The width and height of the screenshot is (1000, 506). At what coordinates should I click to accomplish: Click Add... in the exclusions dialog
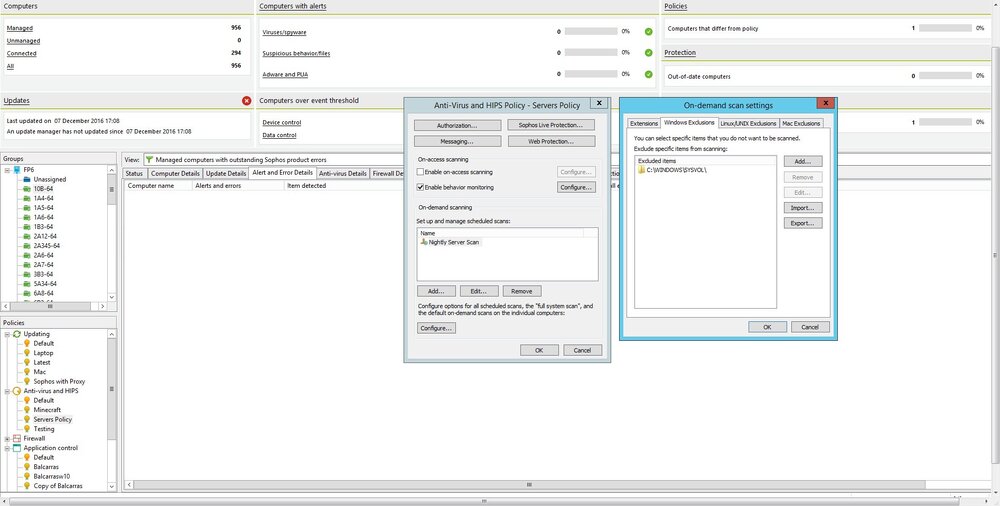pyautogui.click(x=803, y=162)
